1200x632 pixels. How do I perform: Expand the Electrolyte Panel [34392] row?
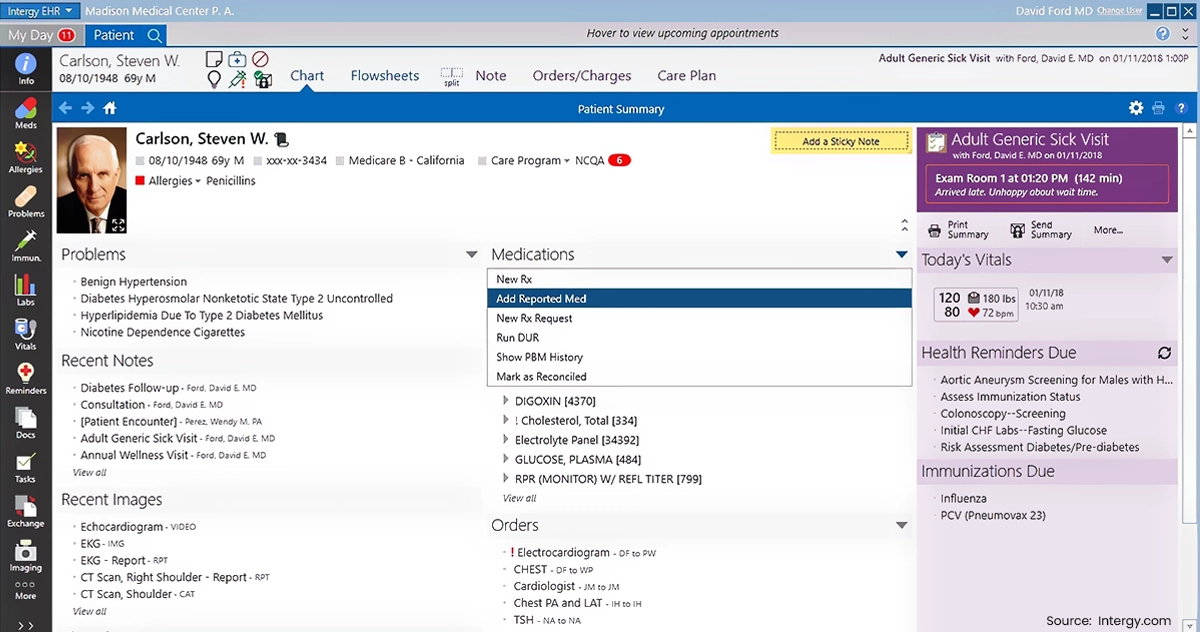pos(505,440)
